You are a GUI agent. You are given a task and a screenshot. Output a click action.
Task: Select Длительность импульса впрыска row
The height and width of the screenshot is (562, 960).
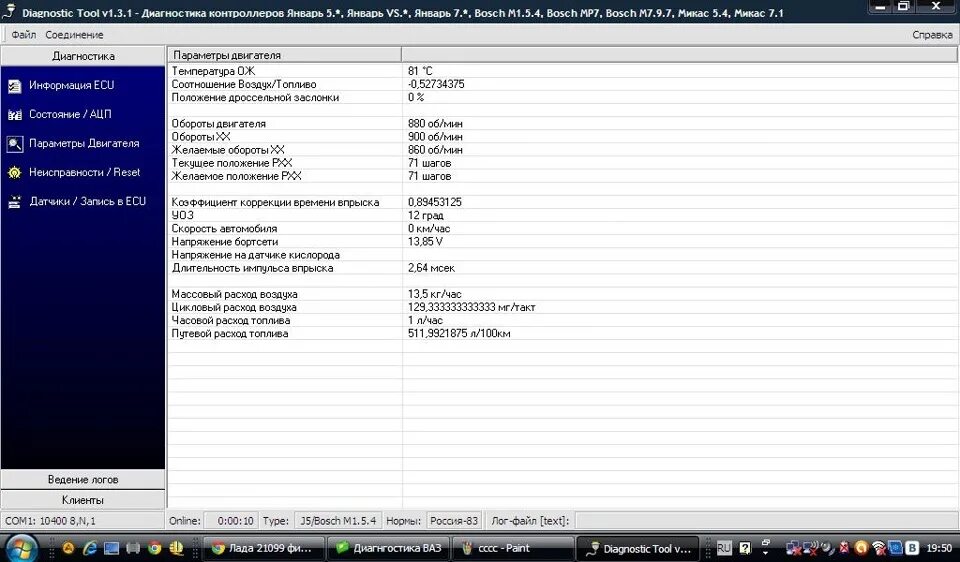(x=562, y=268)
